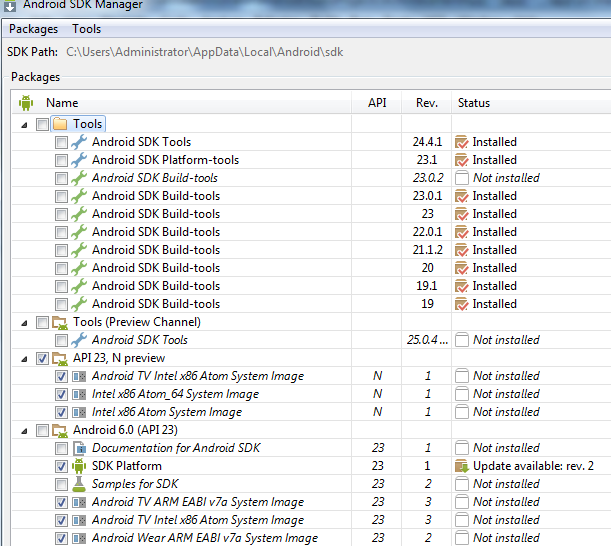Image resolution: width=611 pixels, height=546 pixels.
Task: Click the Samples for SDK flask icon
Action: coord(79,484)
